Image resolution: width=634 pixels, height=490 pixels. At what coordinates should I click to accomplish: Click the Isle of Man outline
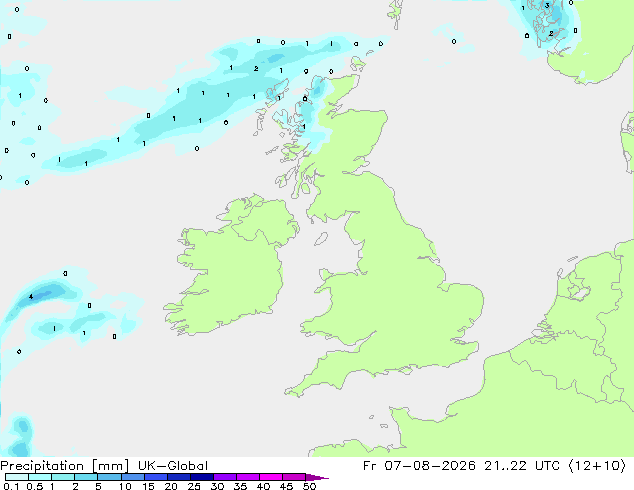321,239
